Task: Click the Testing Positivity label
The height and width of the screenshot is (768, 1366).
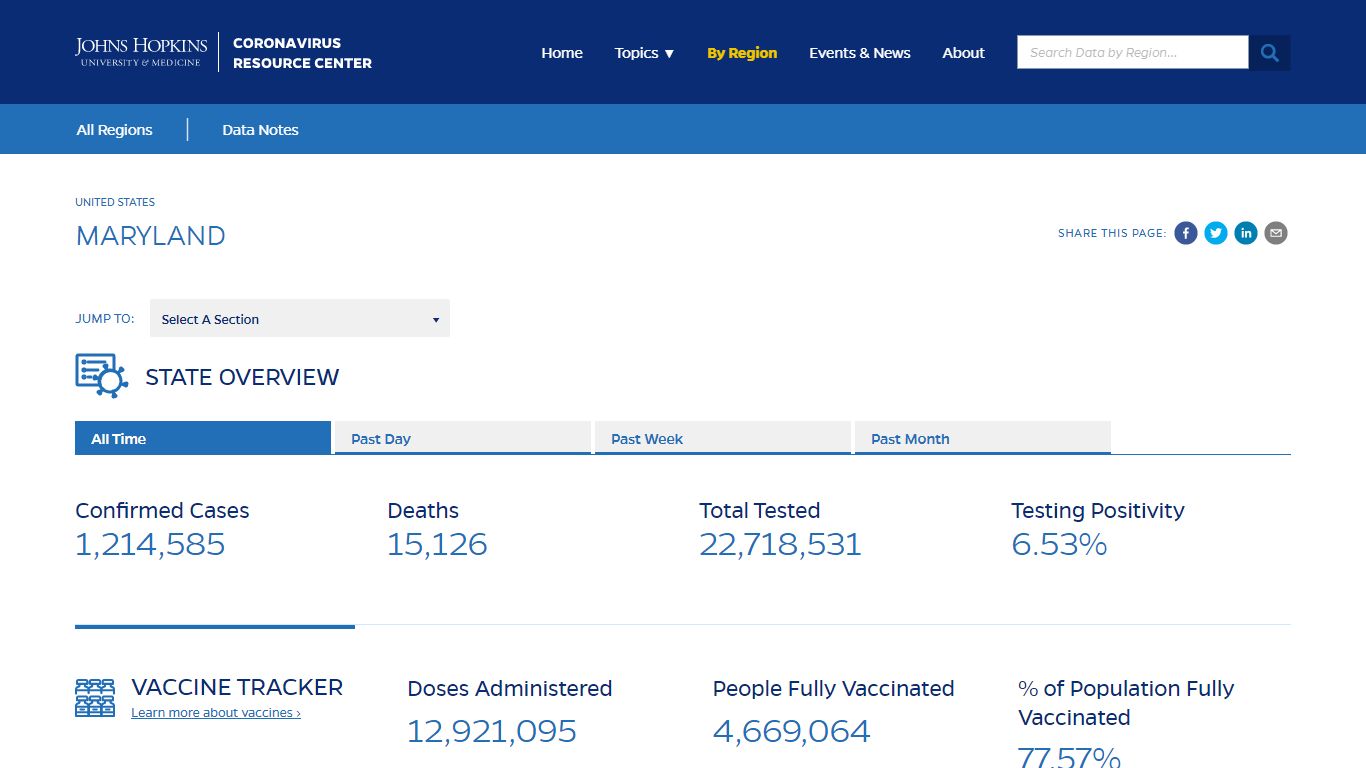Action: point(1098,511)
